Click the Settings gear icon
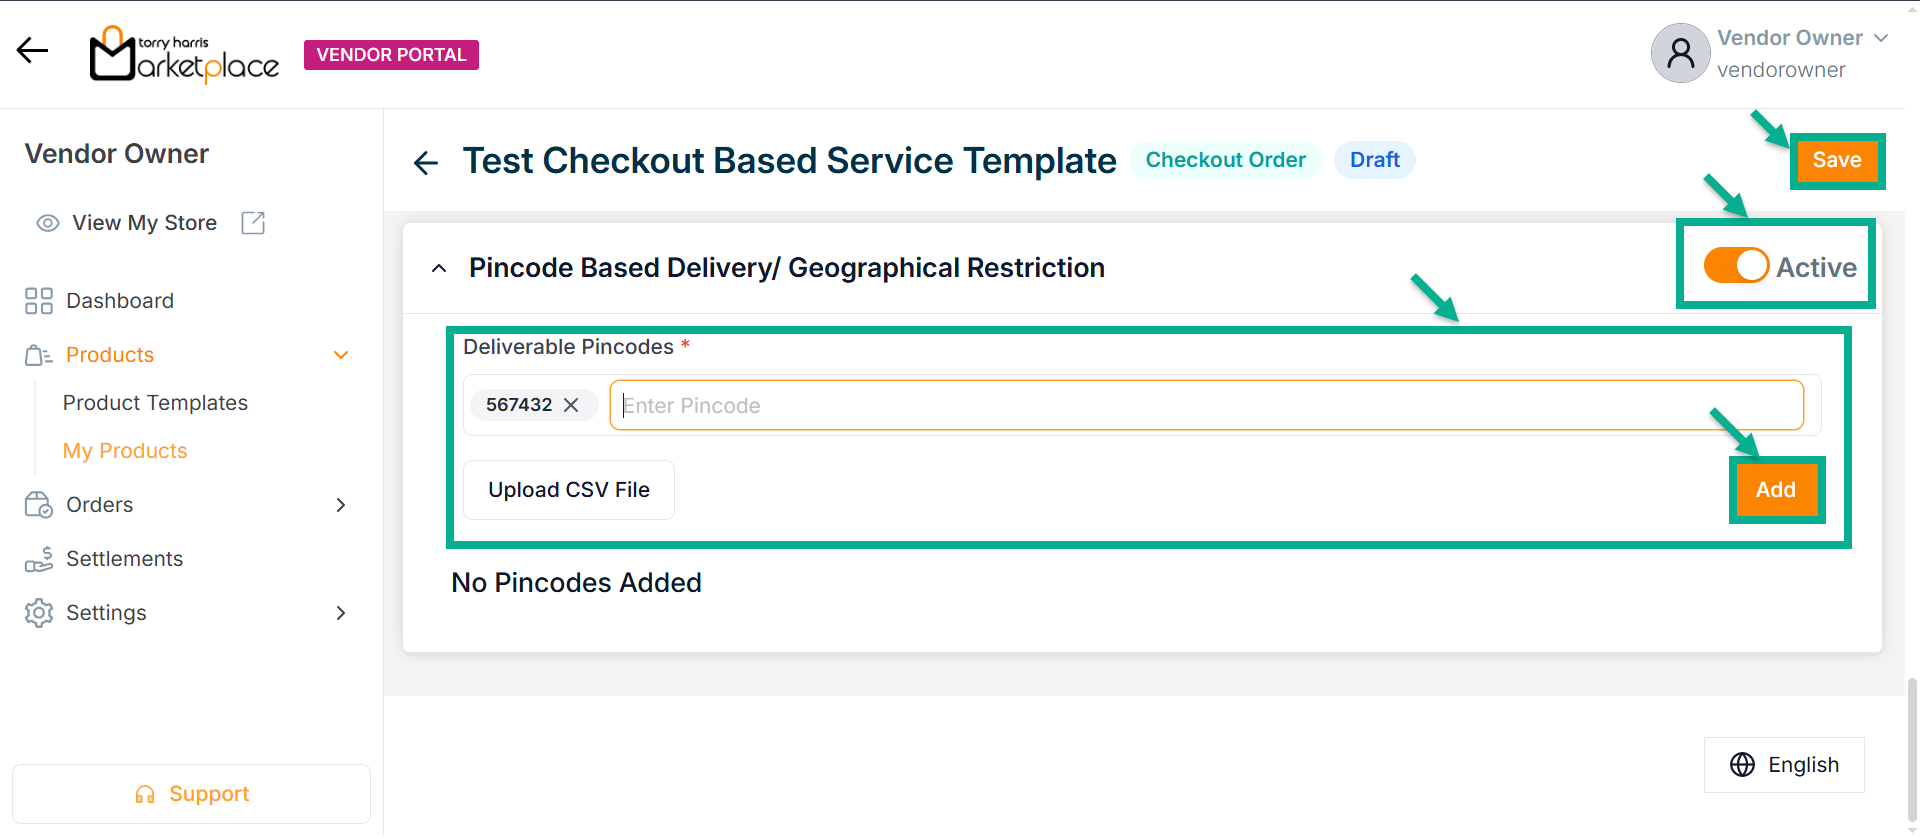This screenshot has width=1920, height=839. pos(39,613)
